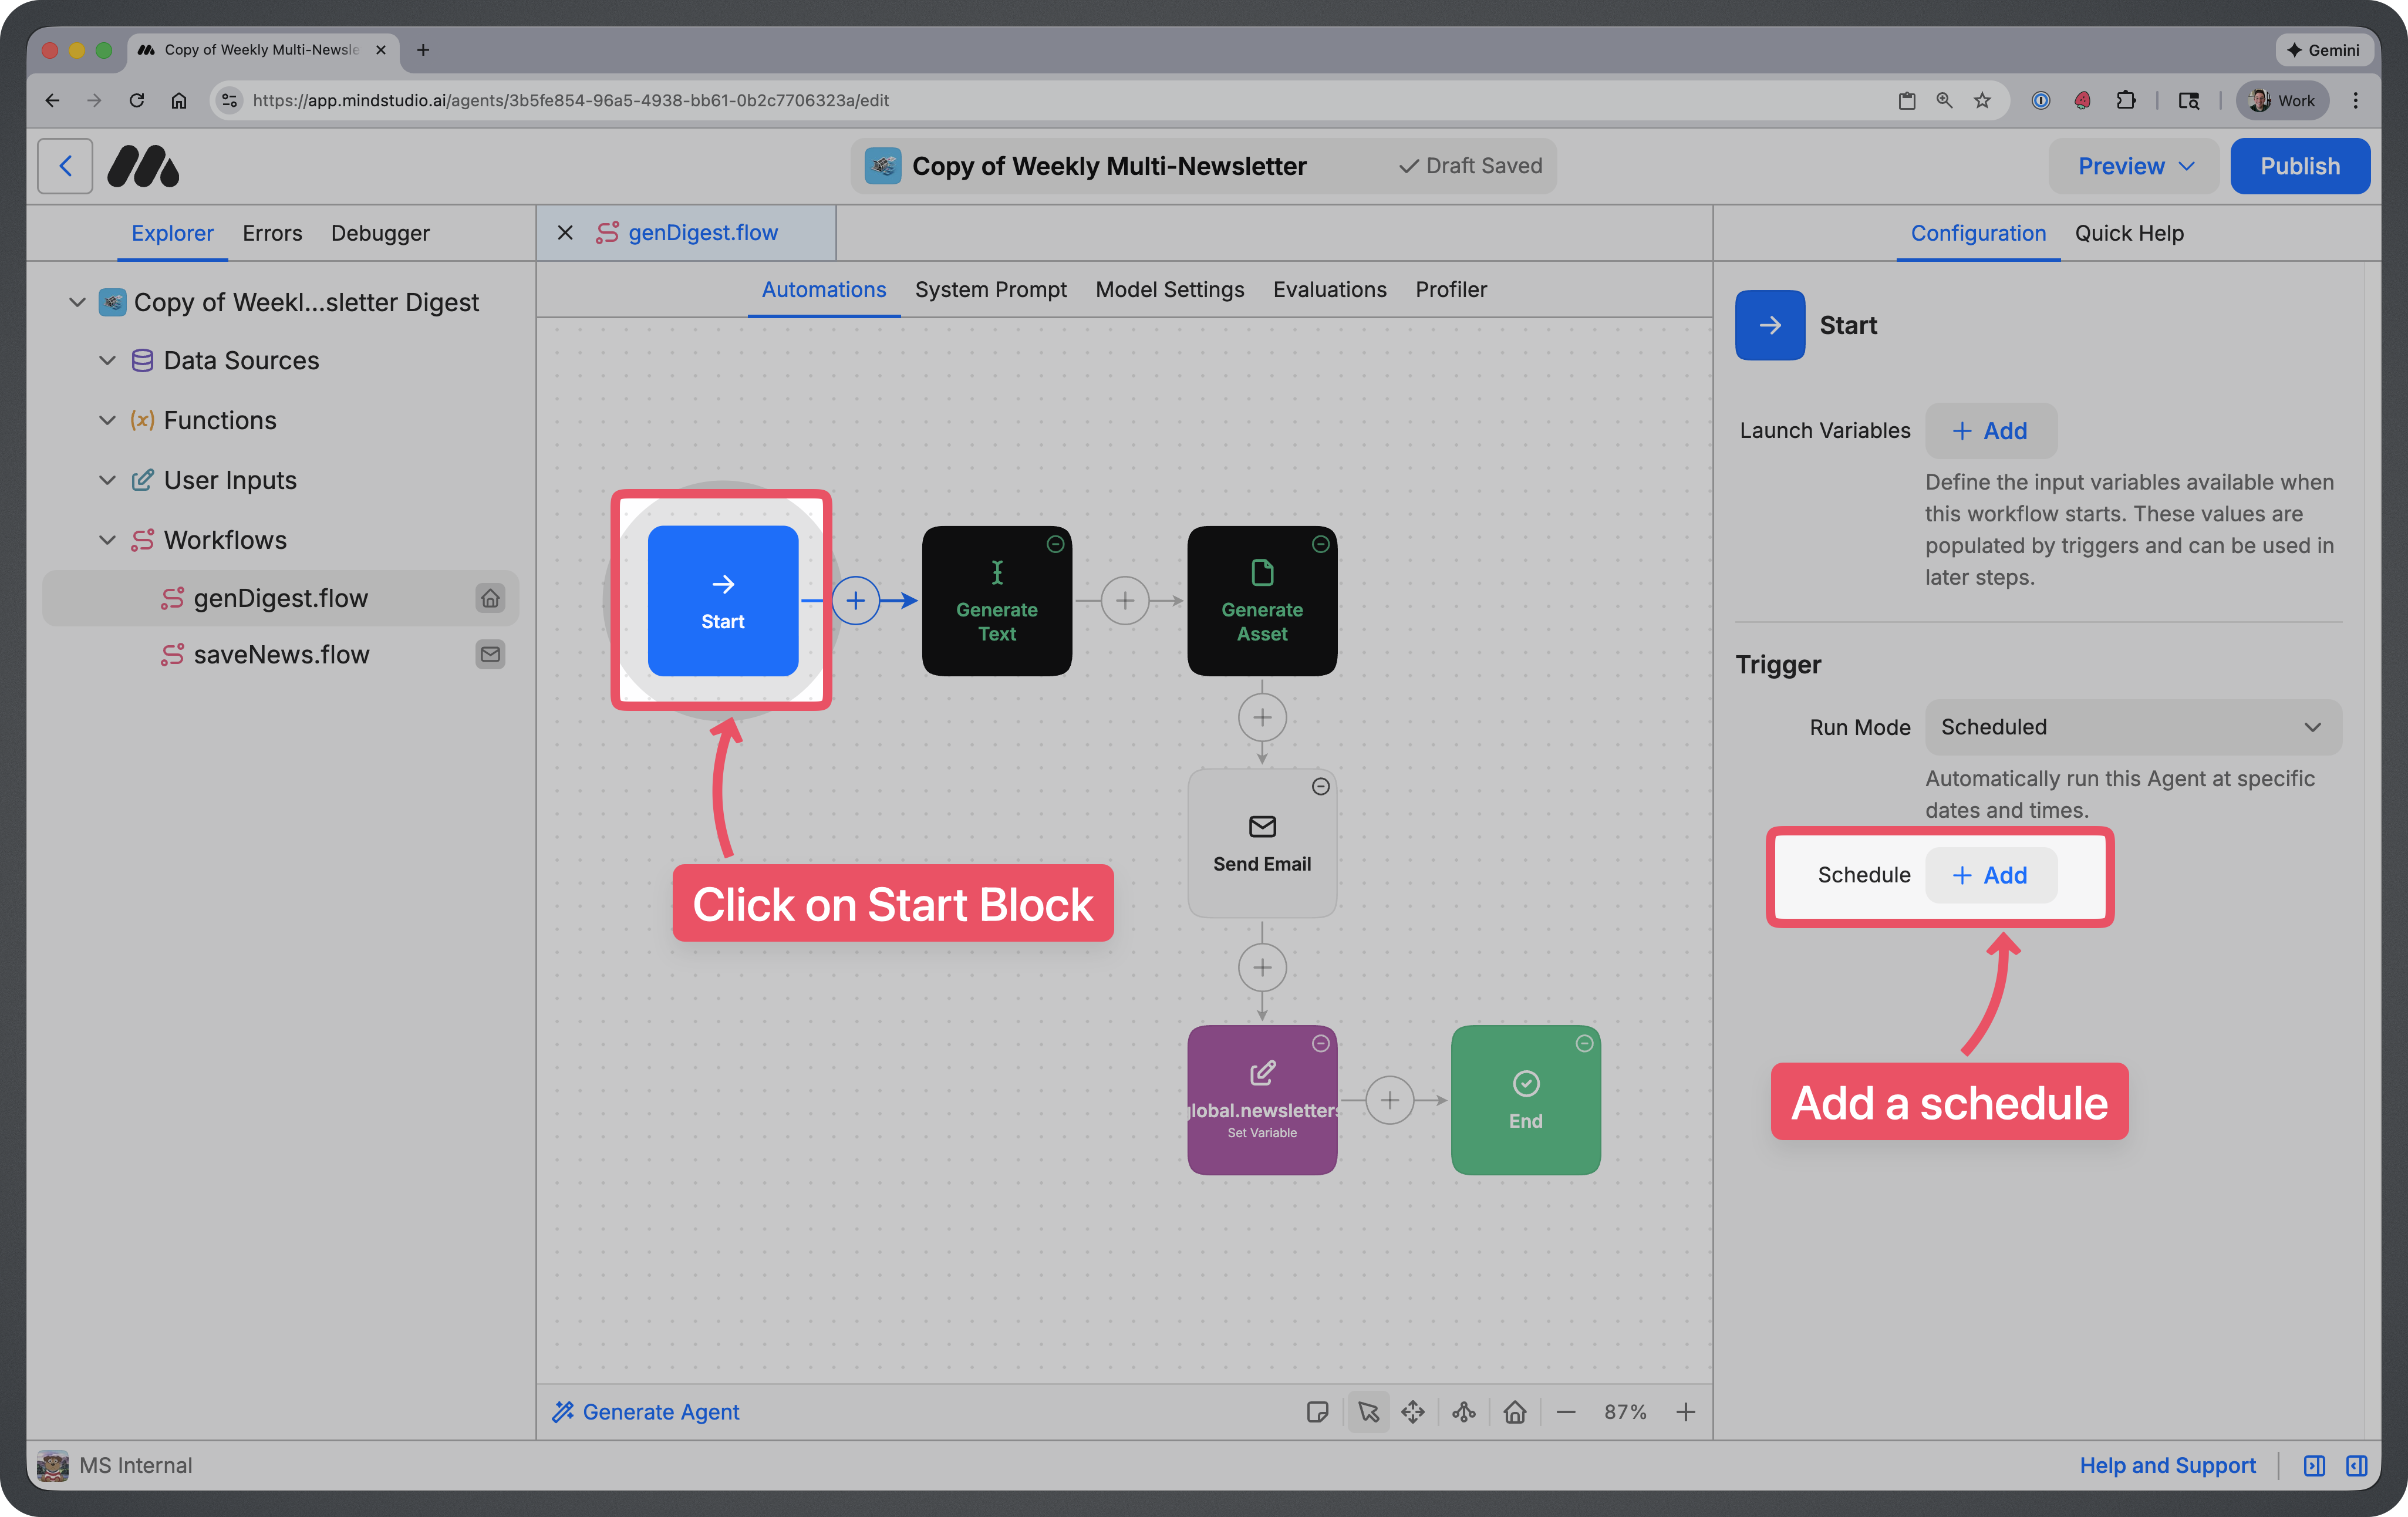
Task: Switch to the System Prompt tab
Action: click(x=990, y=290)
